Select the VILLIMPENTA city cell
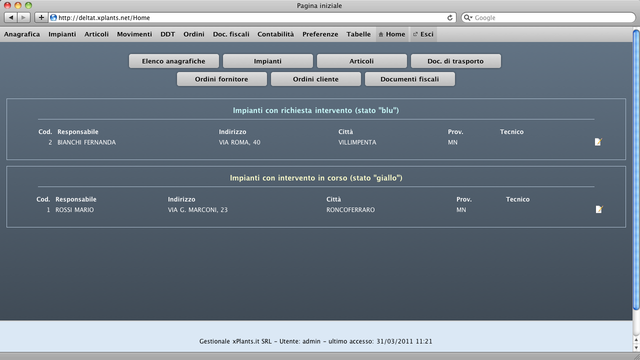This screenshot has height=360, width=640. [357, 142]
